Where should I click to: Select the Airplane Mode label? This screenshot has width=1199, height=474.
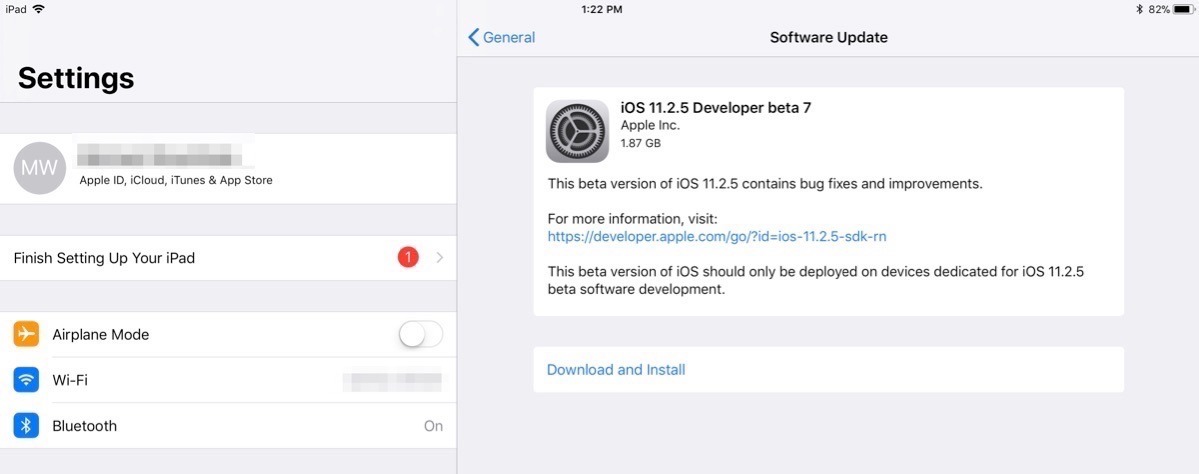(101, 334)
